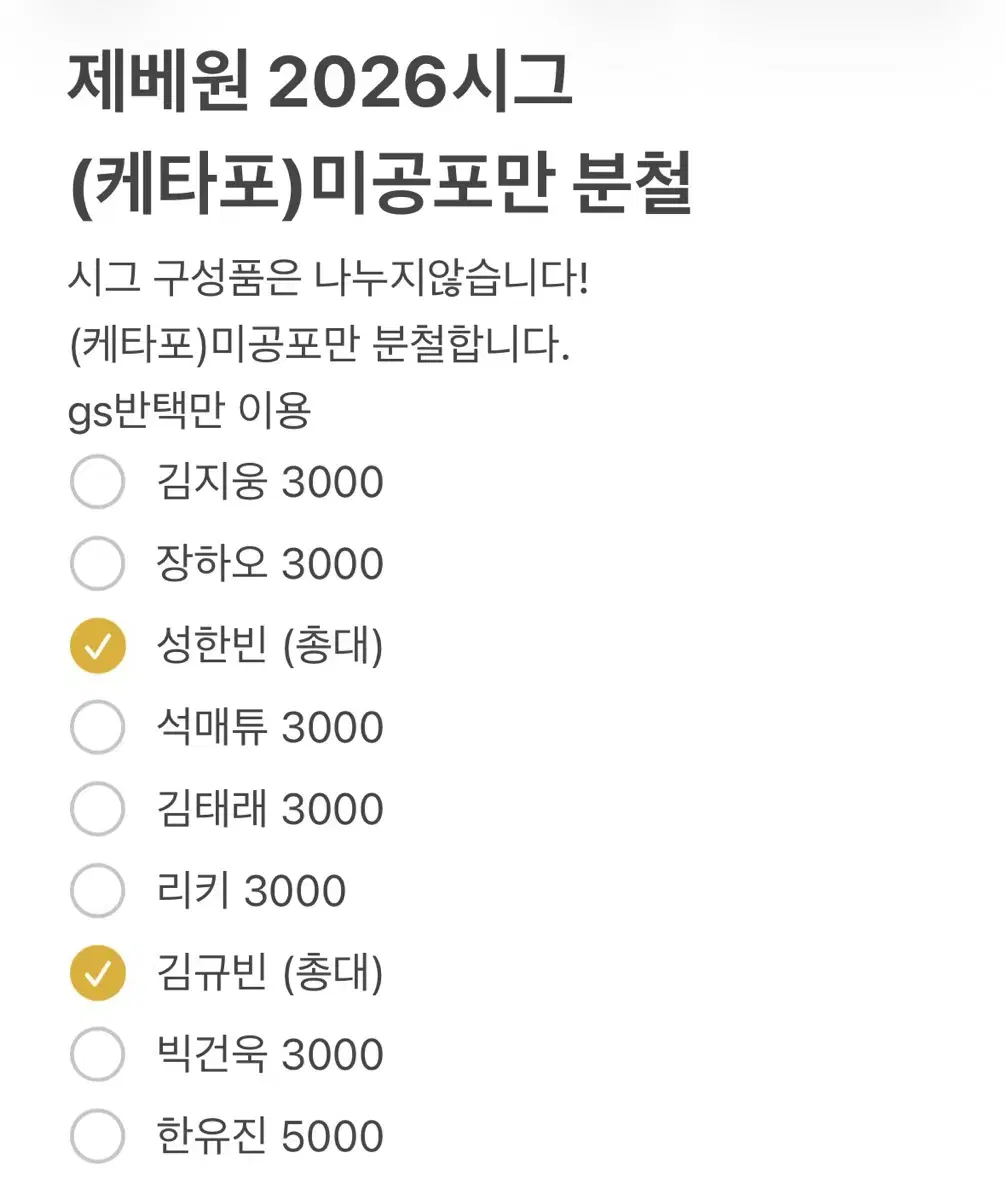The height and width of the screenshot is (1200, 1005).
Task: Click the 김규빈 (총대) label text
Action: click(x=270, y=973)
